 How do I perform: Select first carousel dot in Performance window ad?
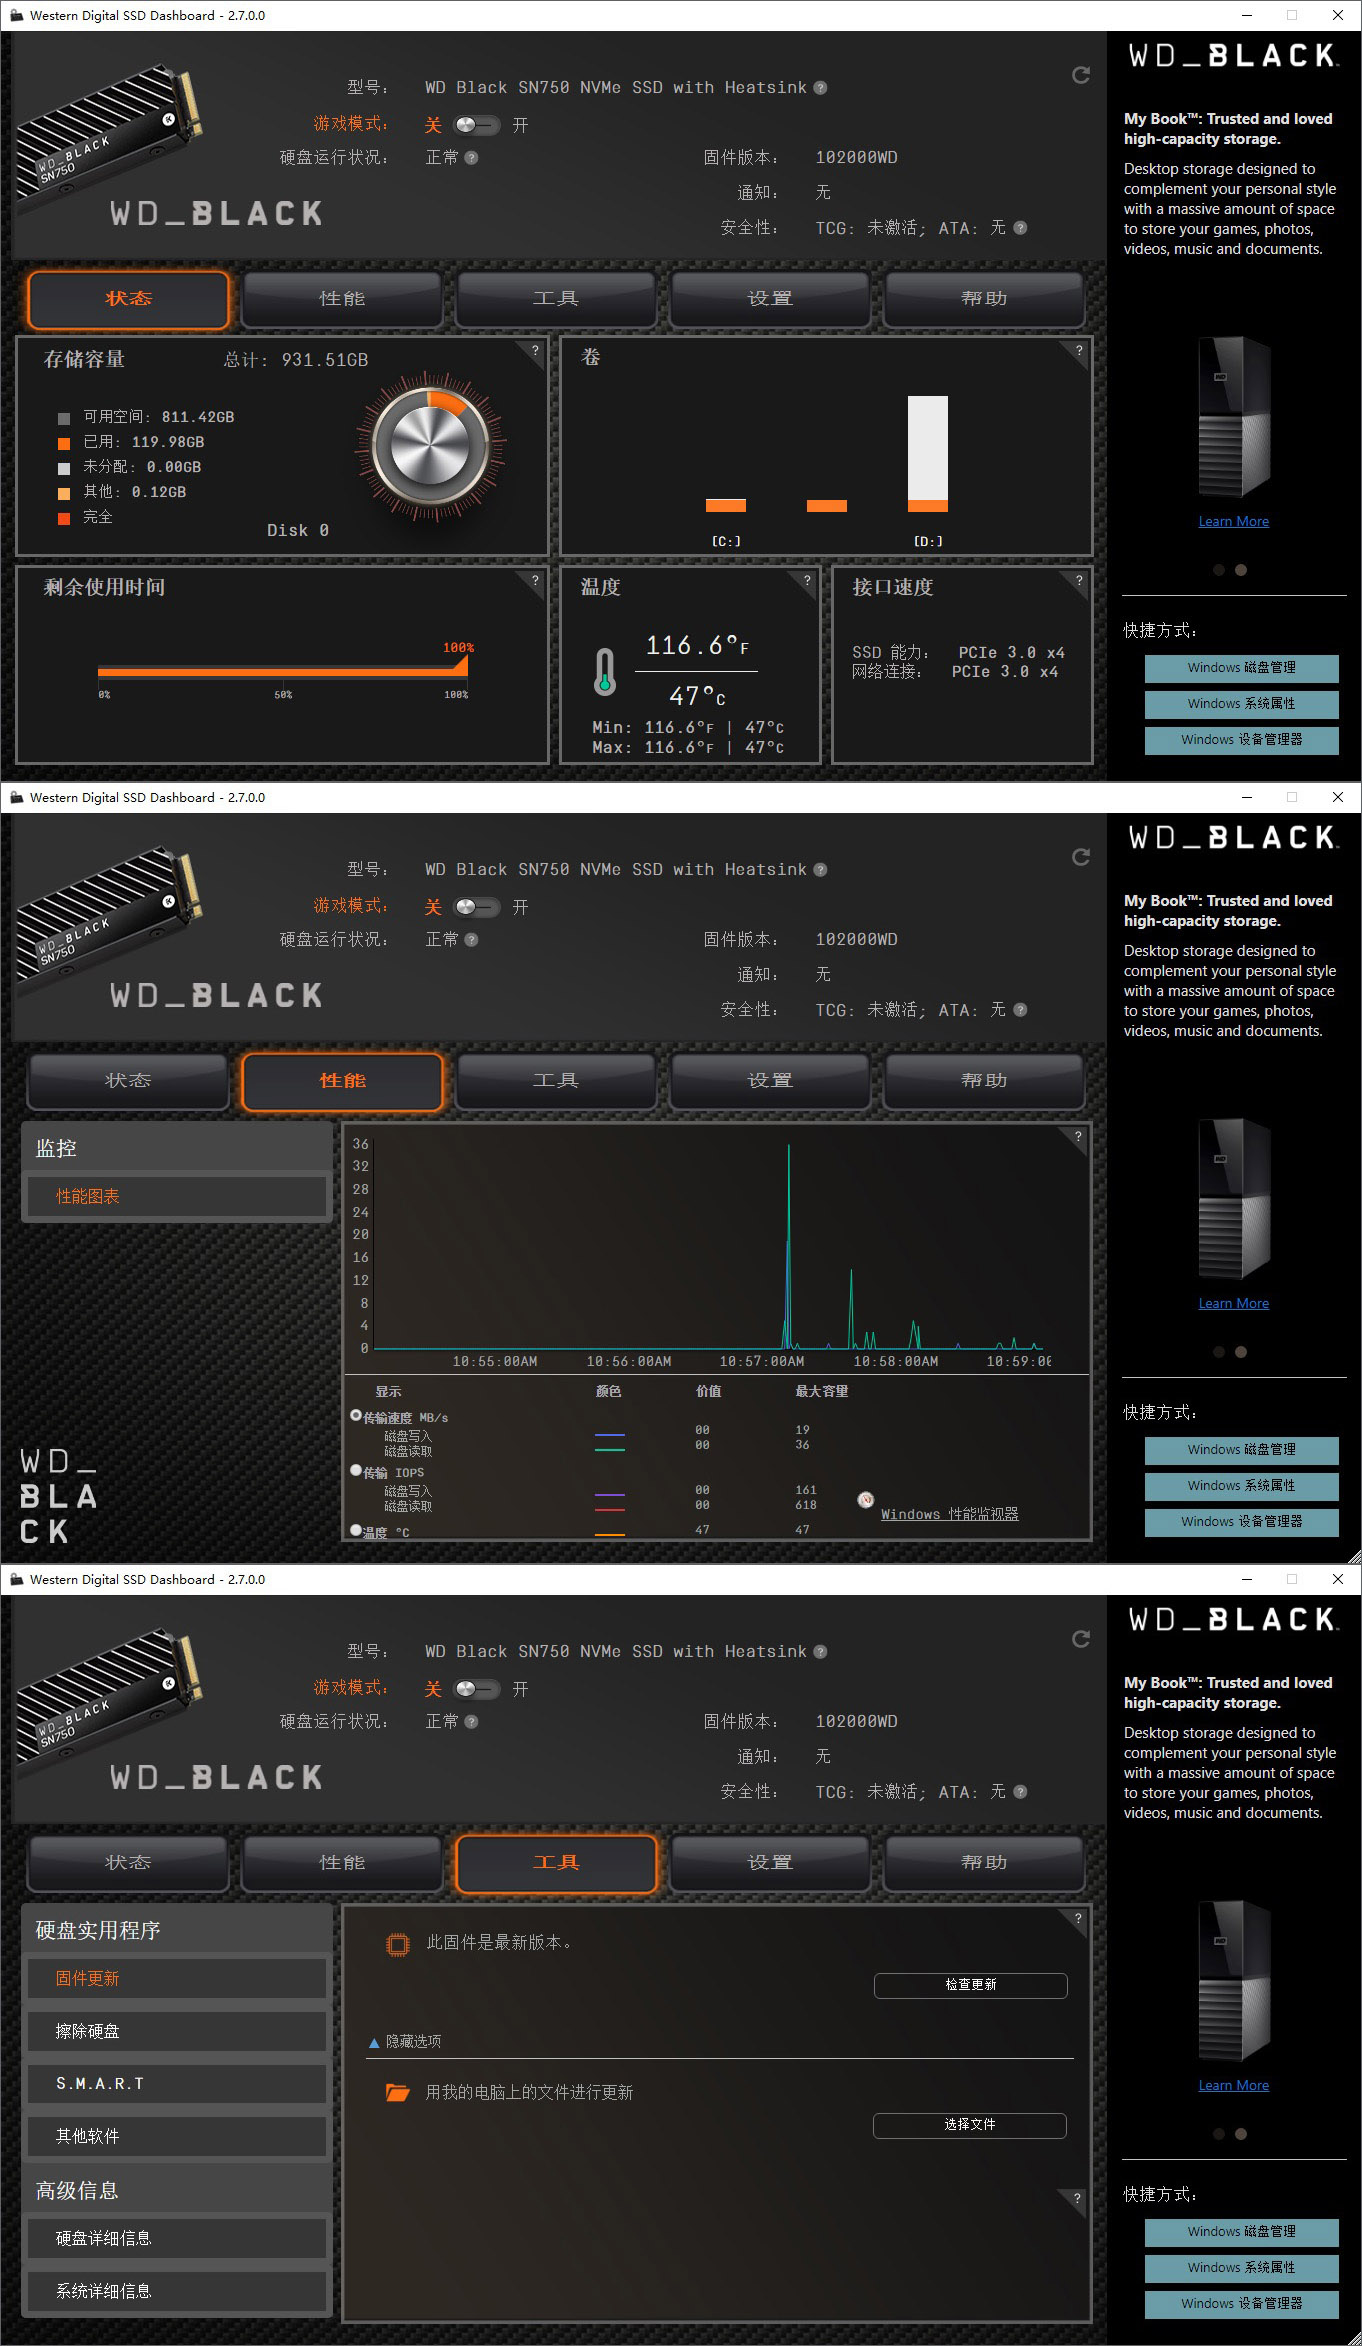1219,1352
